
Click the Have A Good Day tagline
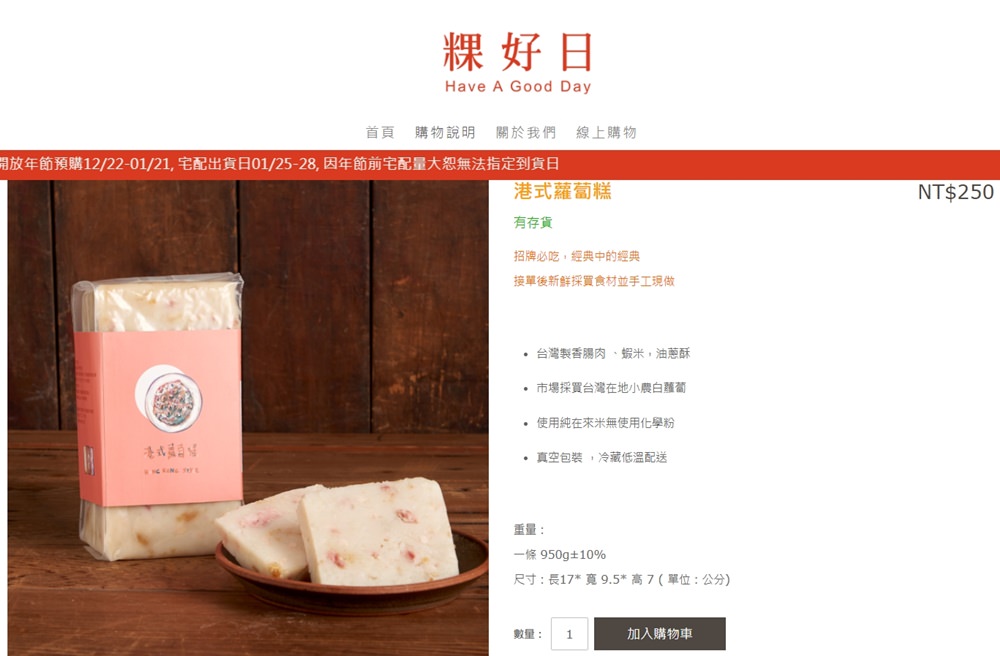coord(518,86)
